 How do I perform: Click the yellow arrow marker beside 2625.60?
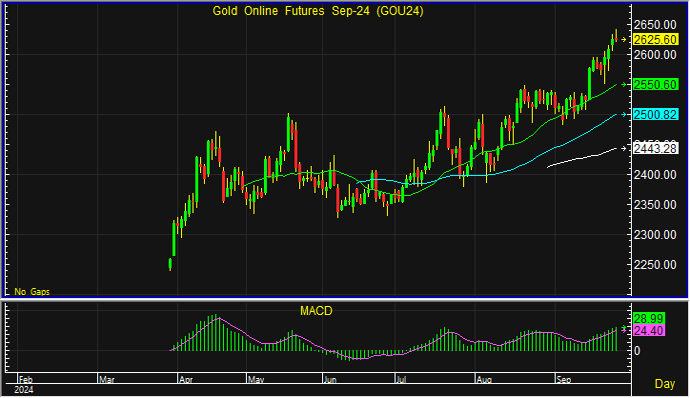[623, 40]
